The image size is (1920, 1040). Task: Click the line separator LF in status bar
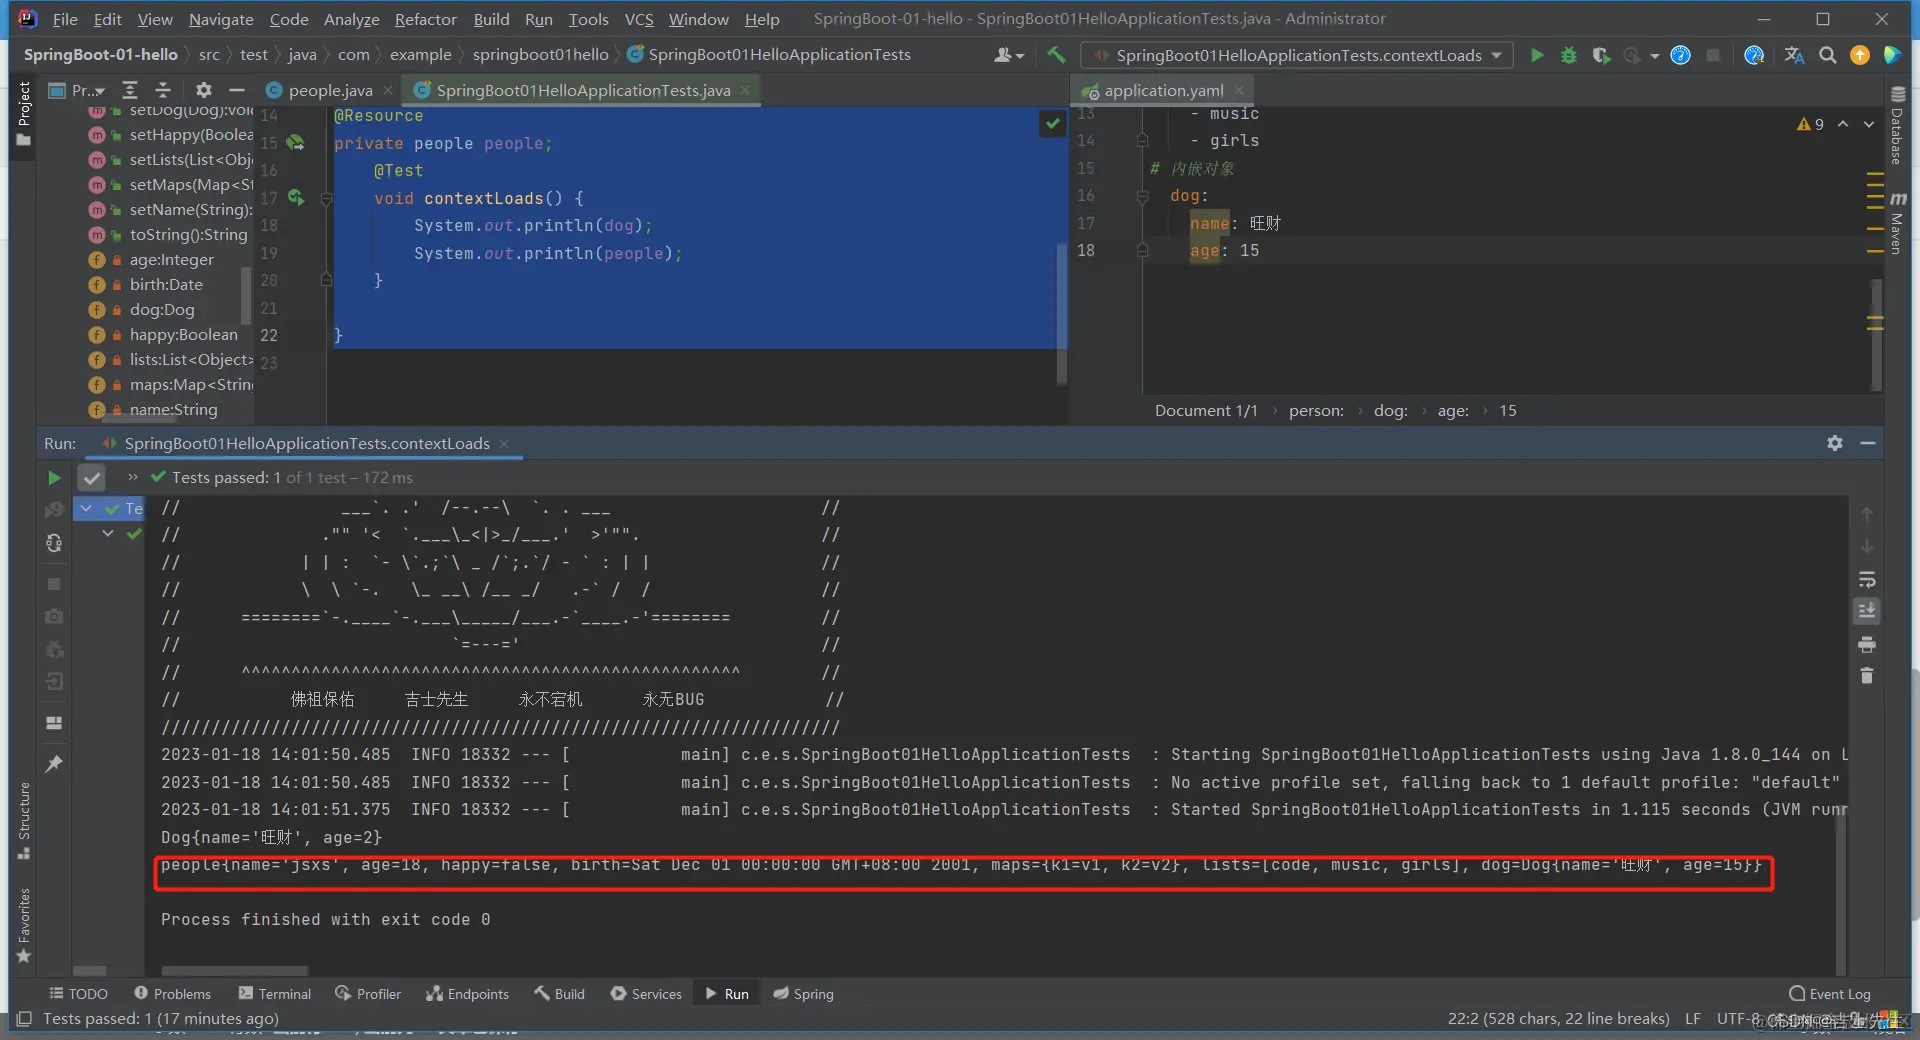click(1692, 1019)
